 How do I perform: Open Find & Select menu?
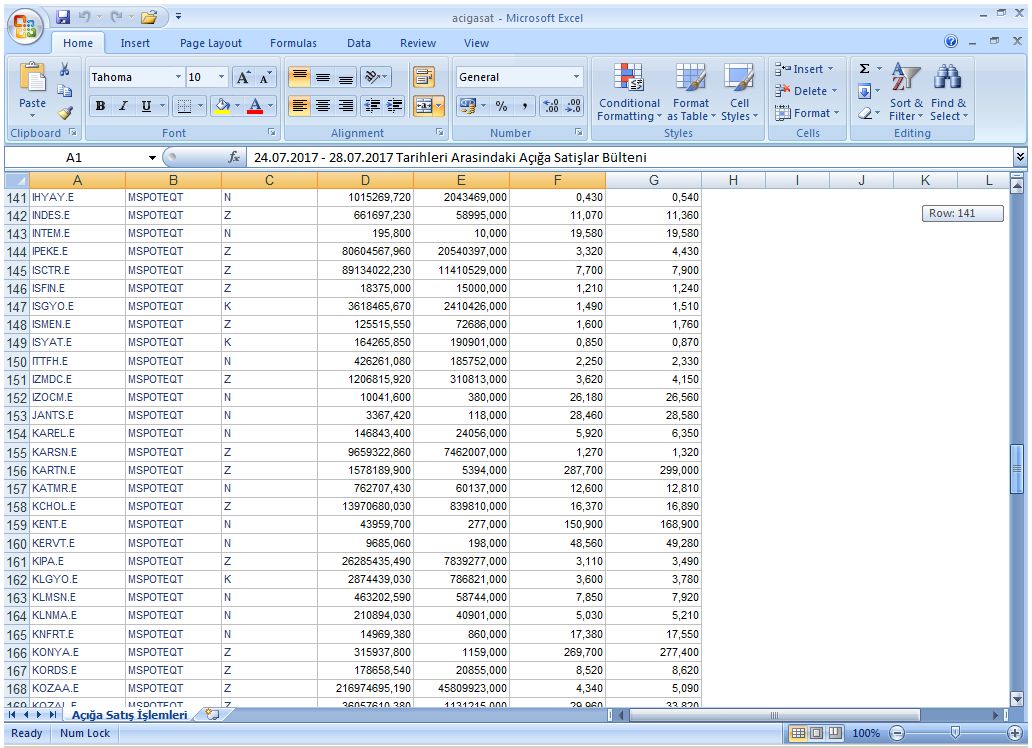[x=948, y=92]
